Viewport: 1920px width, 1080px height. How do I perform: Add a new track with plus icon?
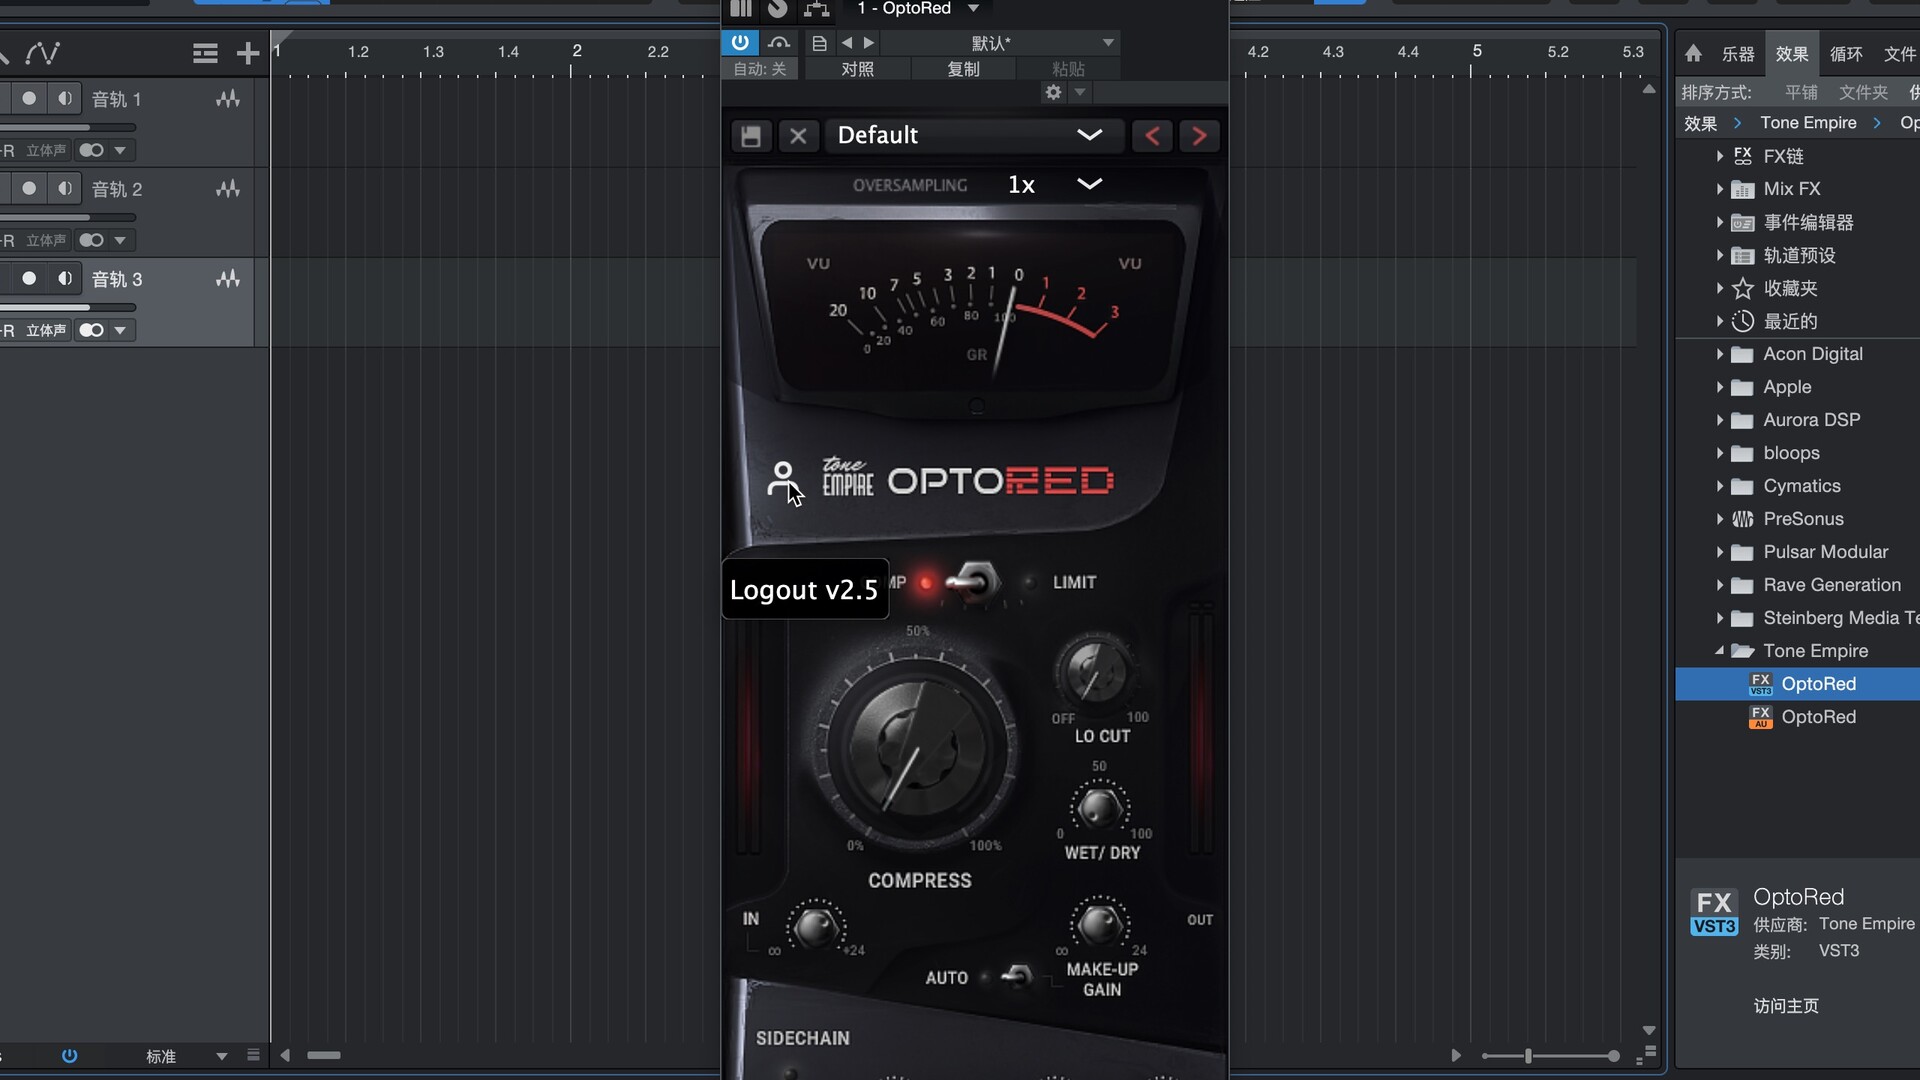pyautogui.click(x=247, y=53)
